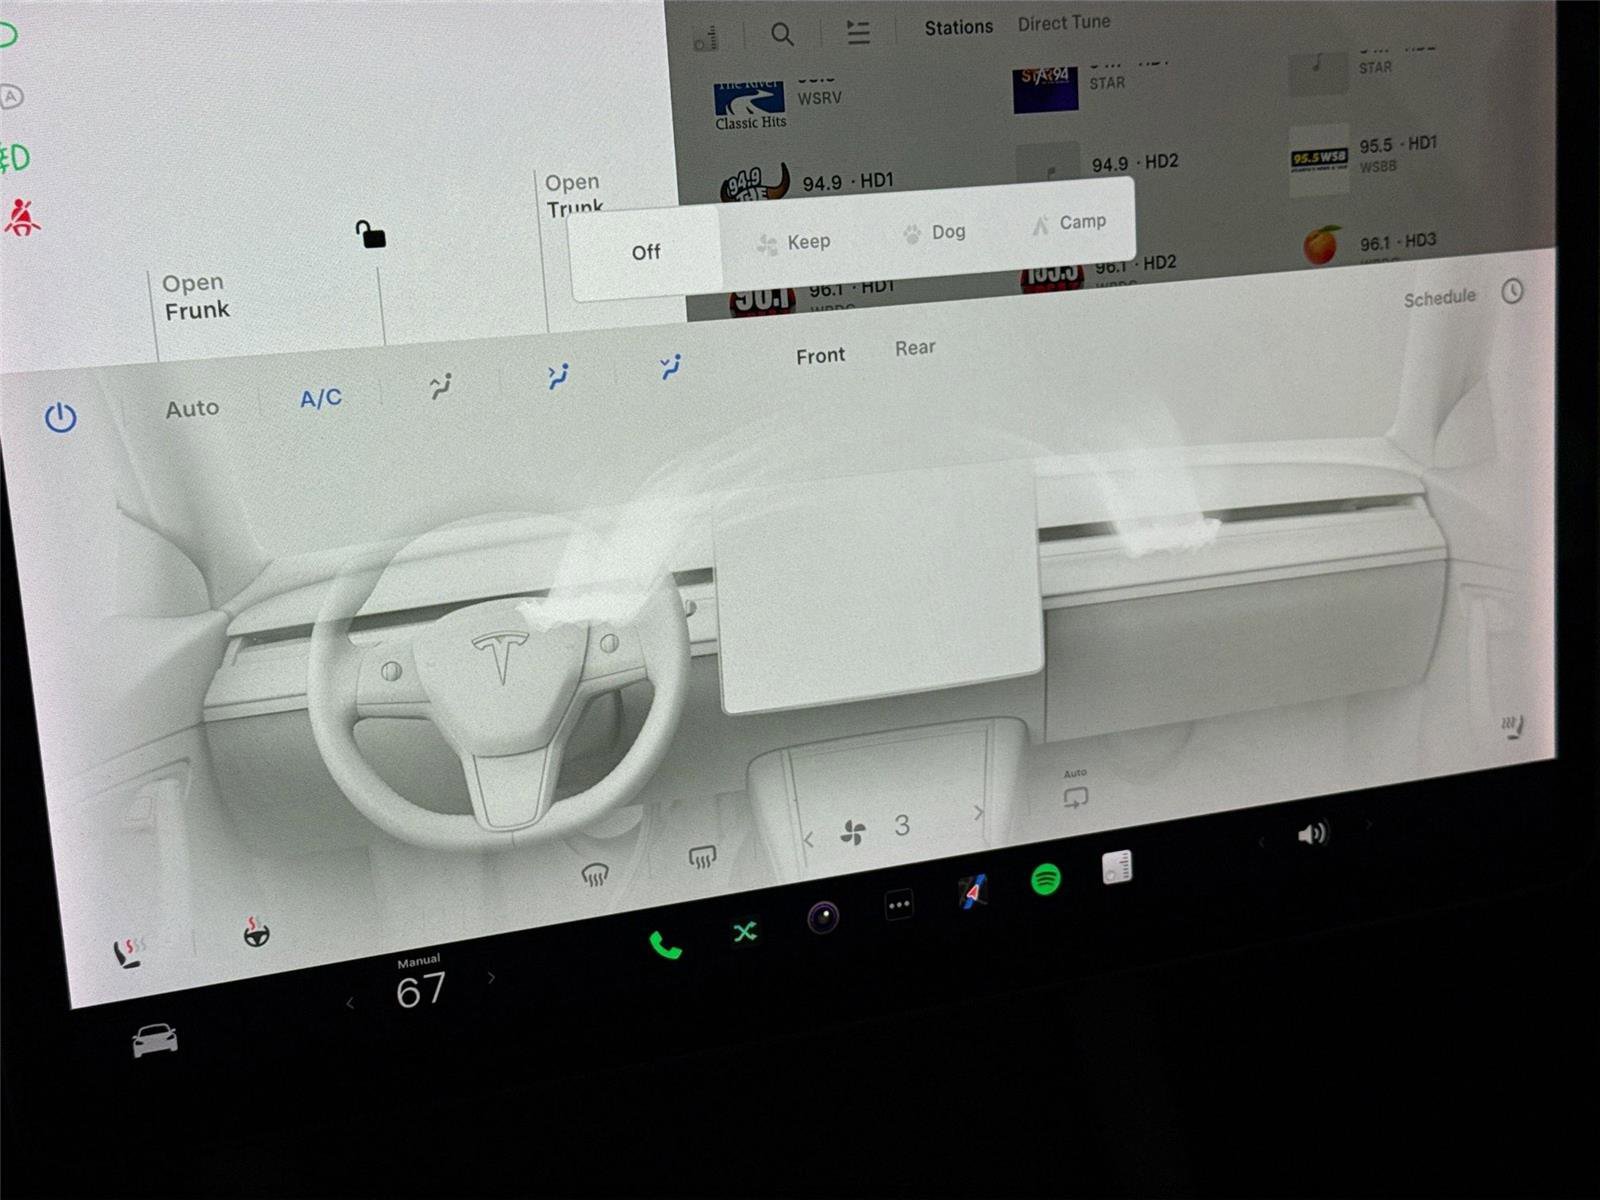Search for a radio station
The image size is (1600, 1200).
[783, 33]
